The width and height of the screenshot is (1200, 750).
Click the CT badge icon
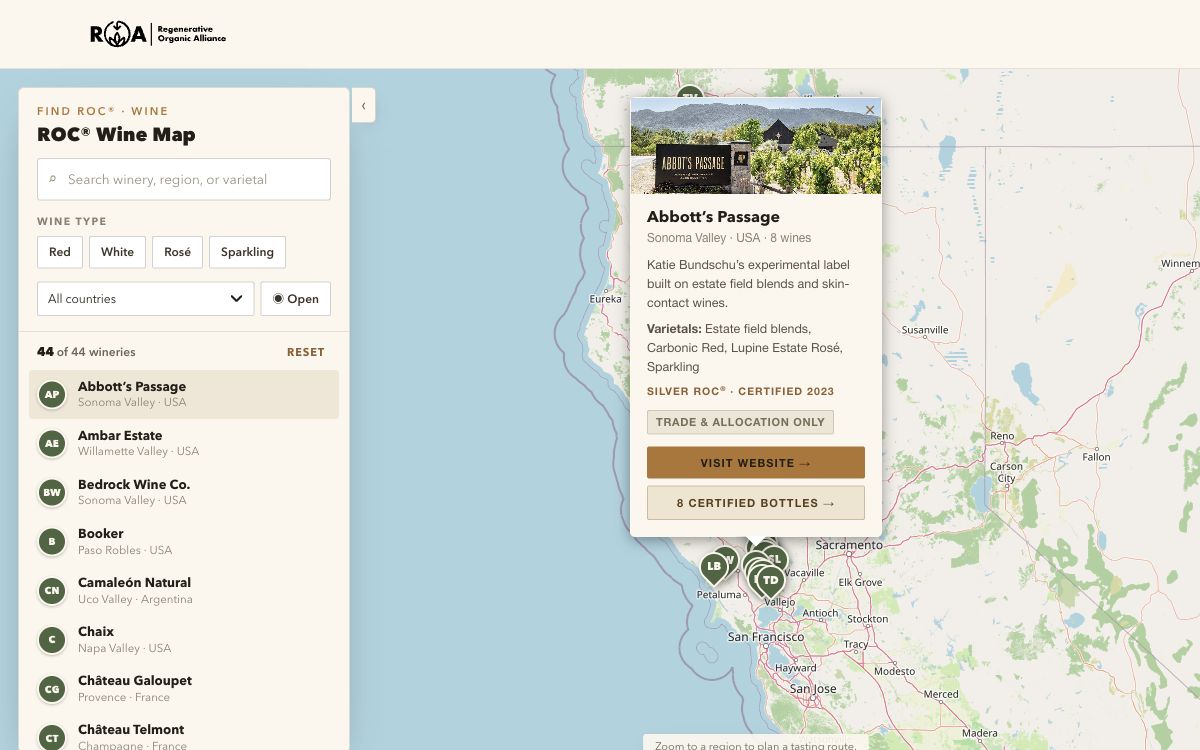click(52, 737)
